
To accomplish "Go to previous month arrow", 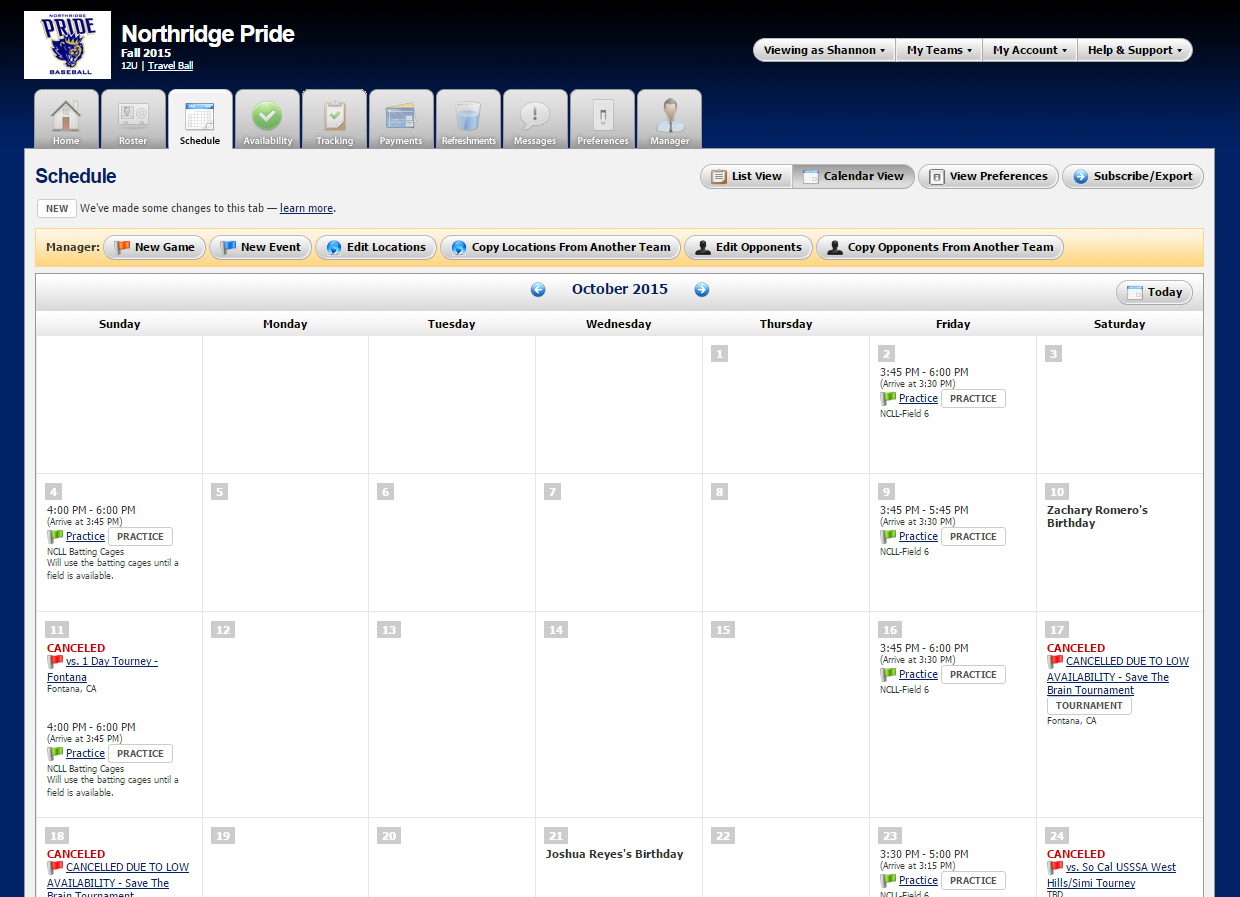I will (538, 290).
